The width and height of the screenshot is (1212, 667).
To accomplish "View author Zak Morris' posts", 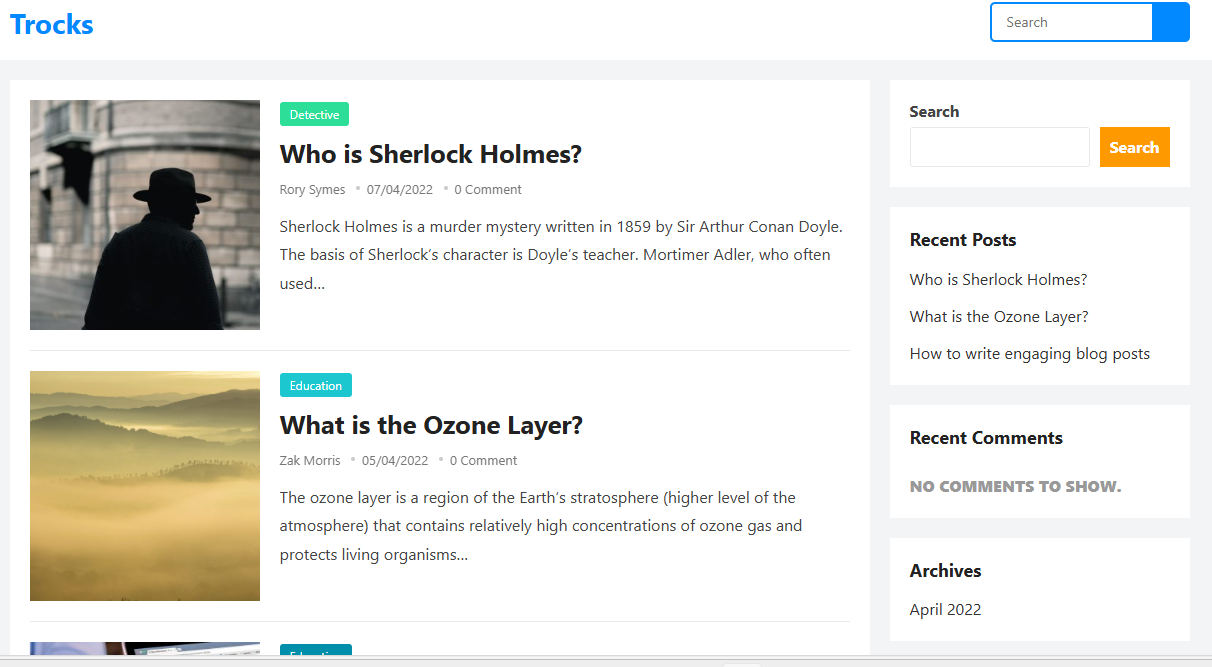I will (x=310, y=461).
